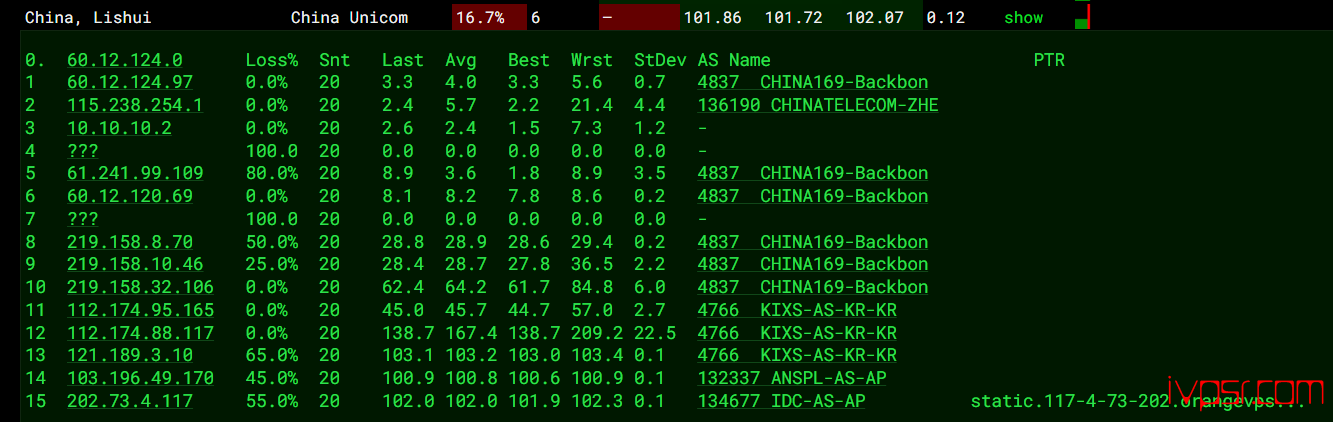Click the 'Loss%' column header
Screen dimensions: 1333x422
coord(272,60)
